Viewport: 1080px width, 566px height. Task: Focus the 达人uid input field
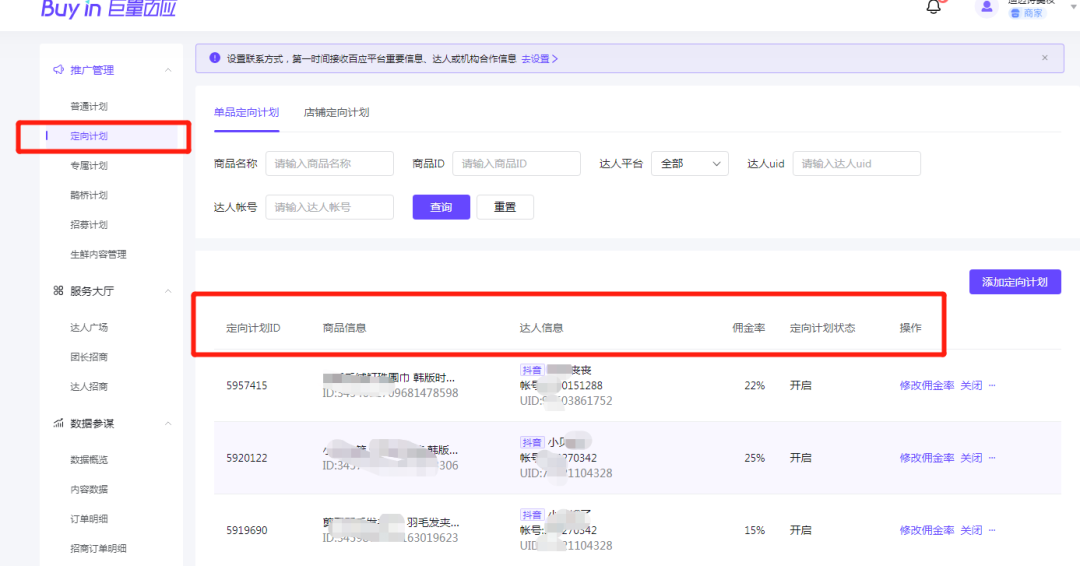pyautogui.click(x=856, y=164)
